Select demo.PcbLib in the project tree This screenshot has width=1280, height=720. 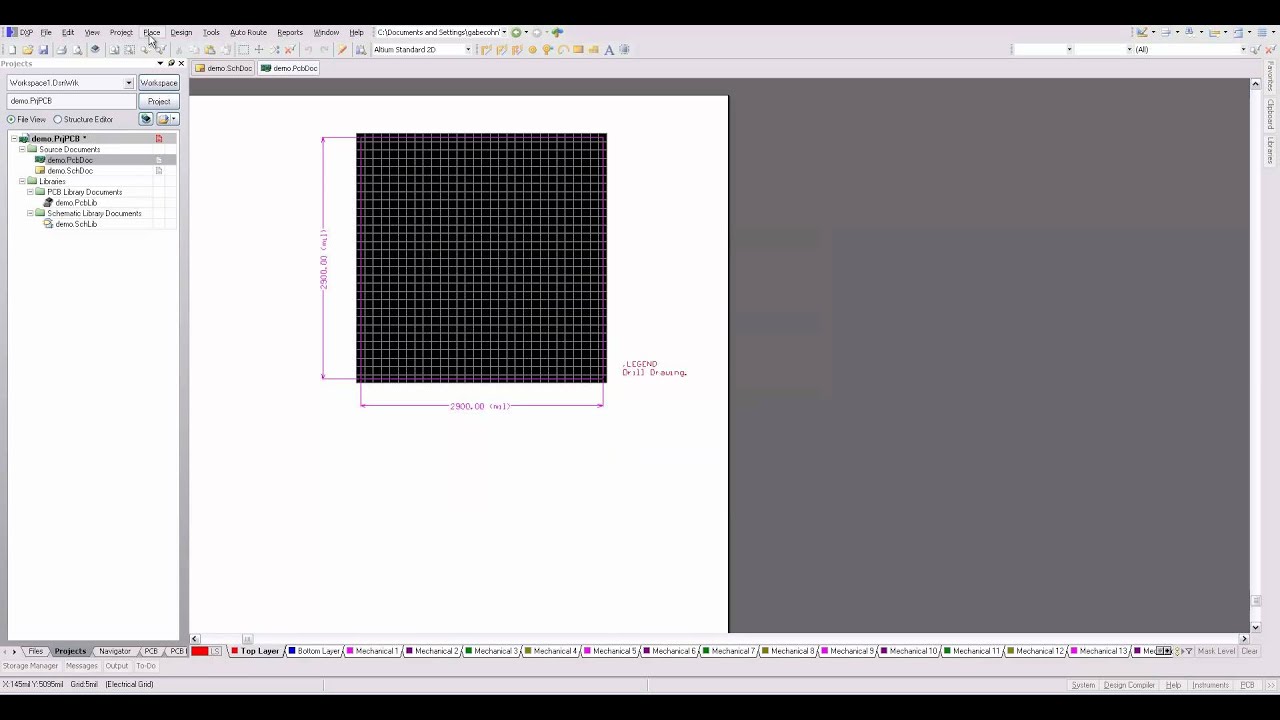76,203
